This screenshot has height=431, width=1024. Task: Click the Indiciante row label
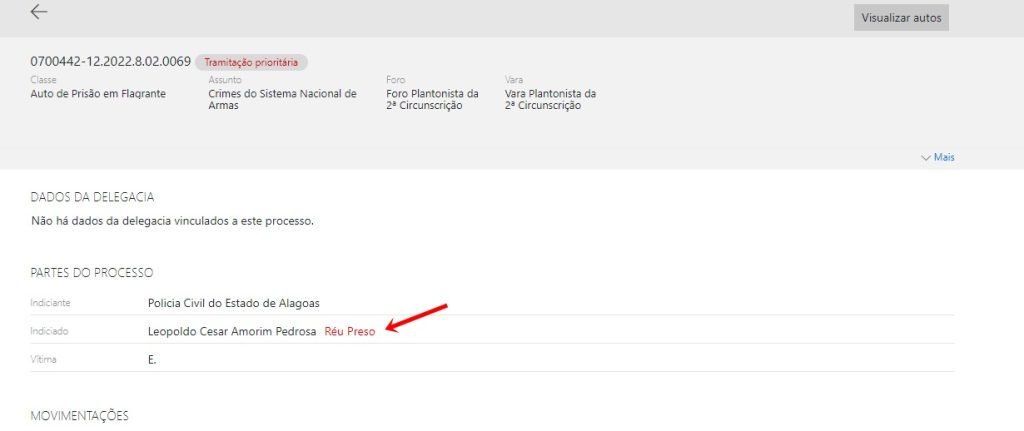51,302
